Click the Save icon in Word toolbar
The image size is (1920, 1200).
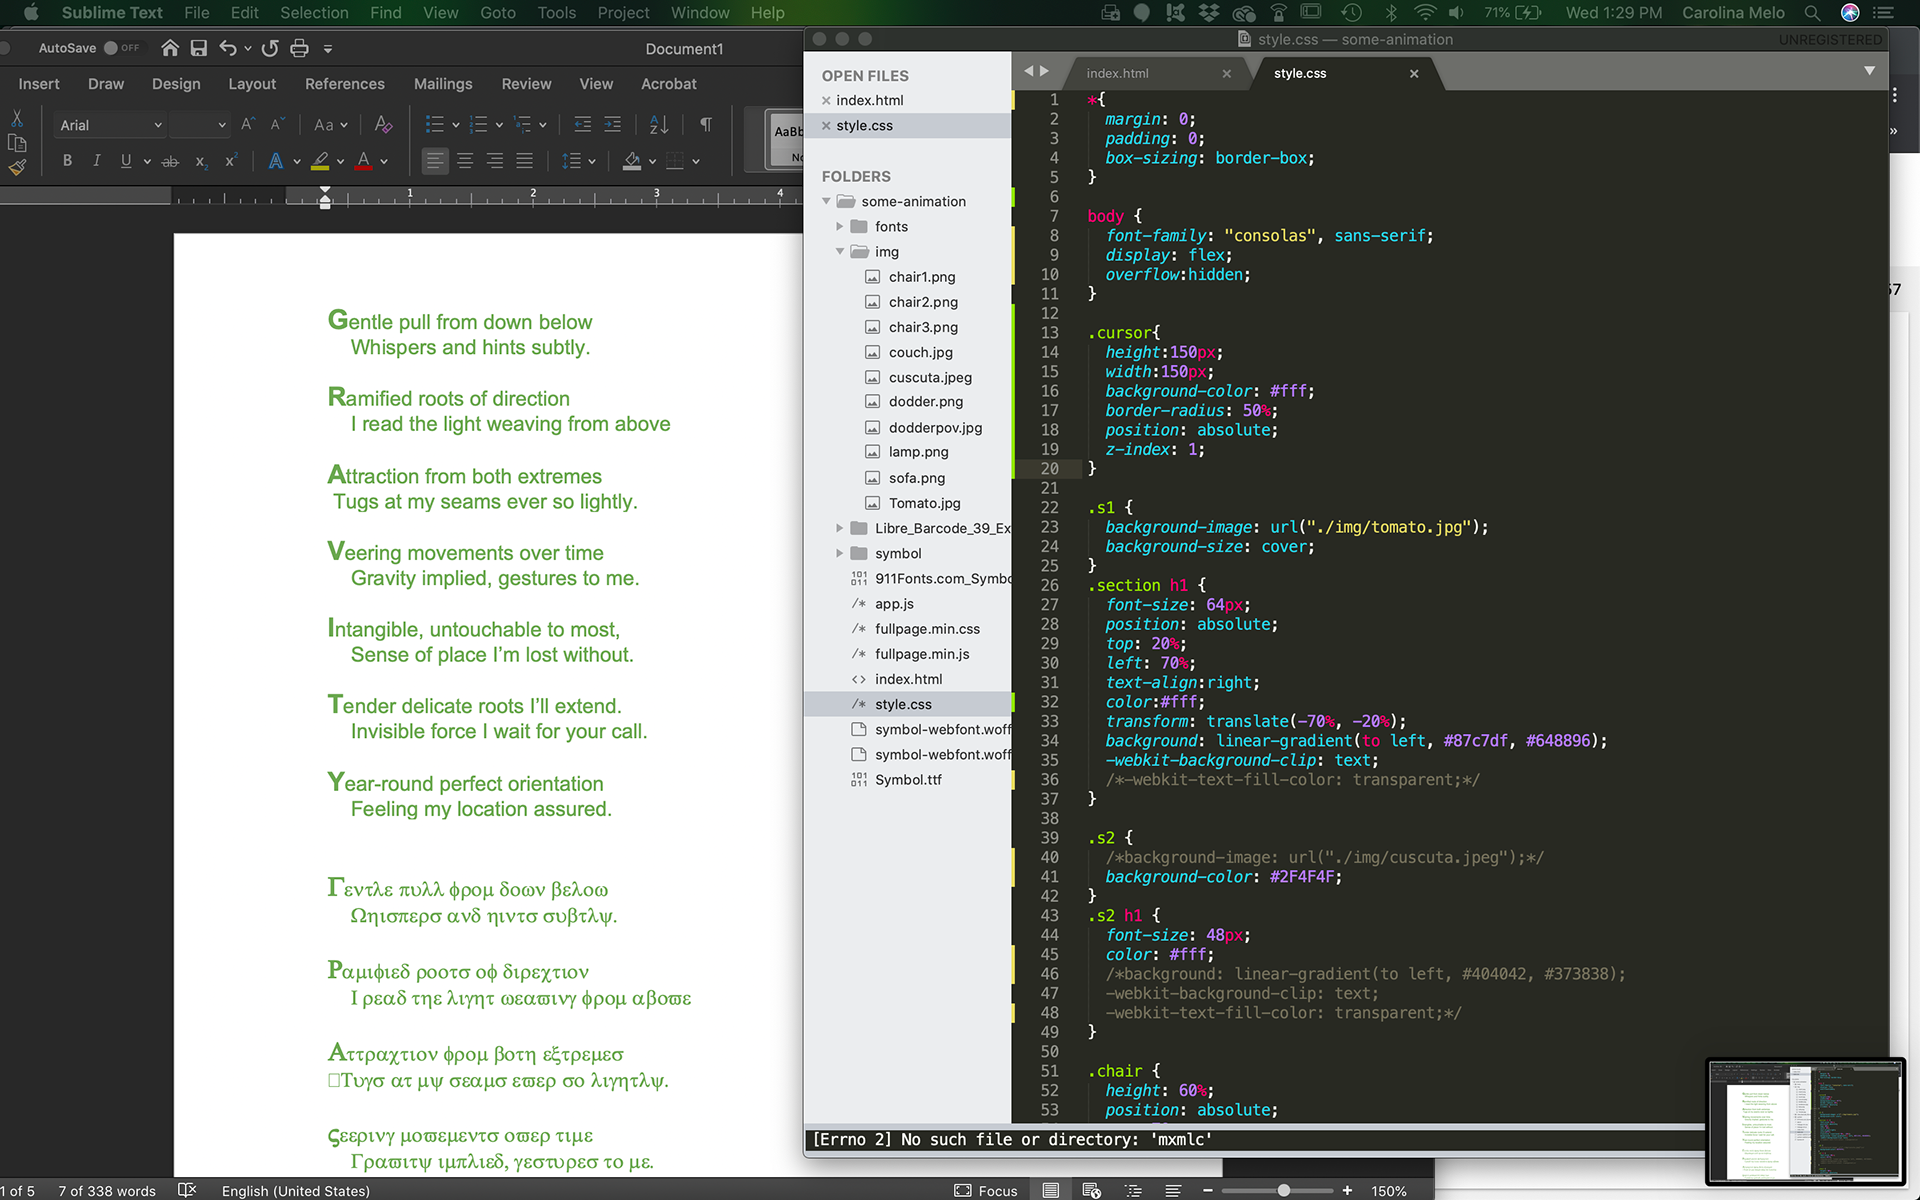coord(198,48)
